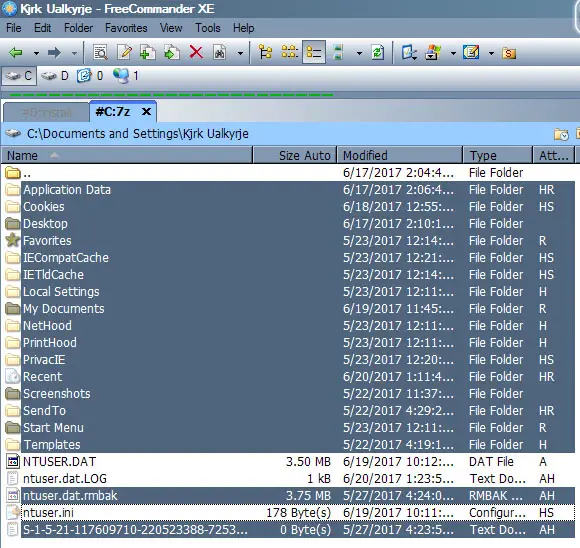The width and height of the screenshot is (580, 548).
Task: Open dropdown beside the Windows flag icon
Action: 453,53
